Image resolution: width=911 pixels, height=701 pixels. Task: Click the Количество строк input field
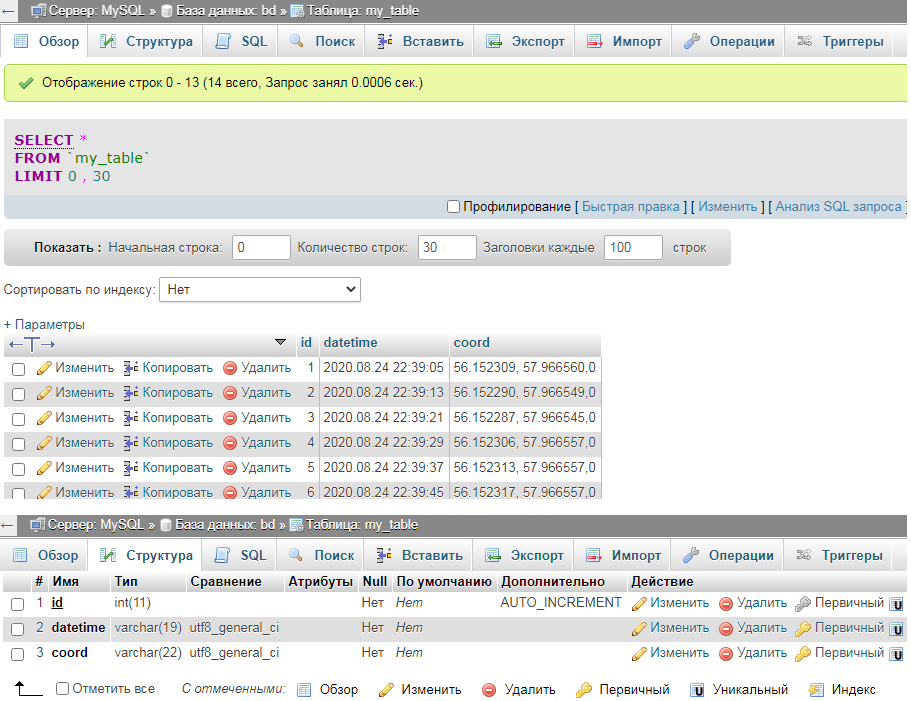tap(446, 247)
